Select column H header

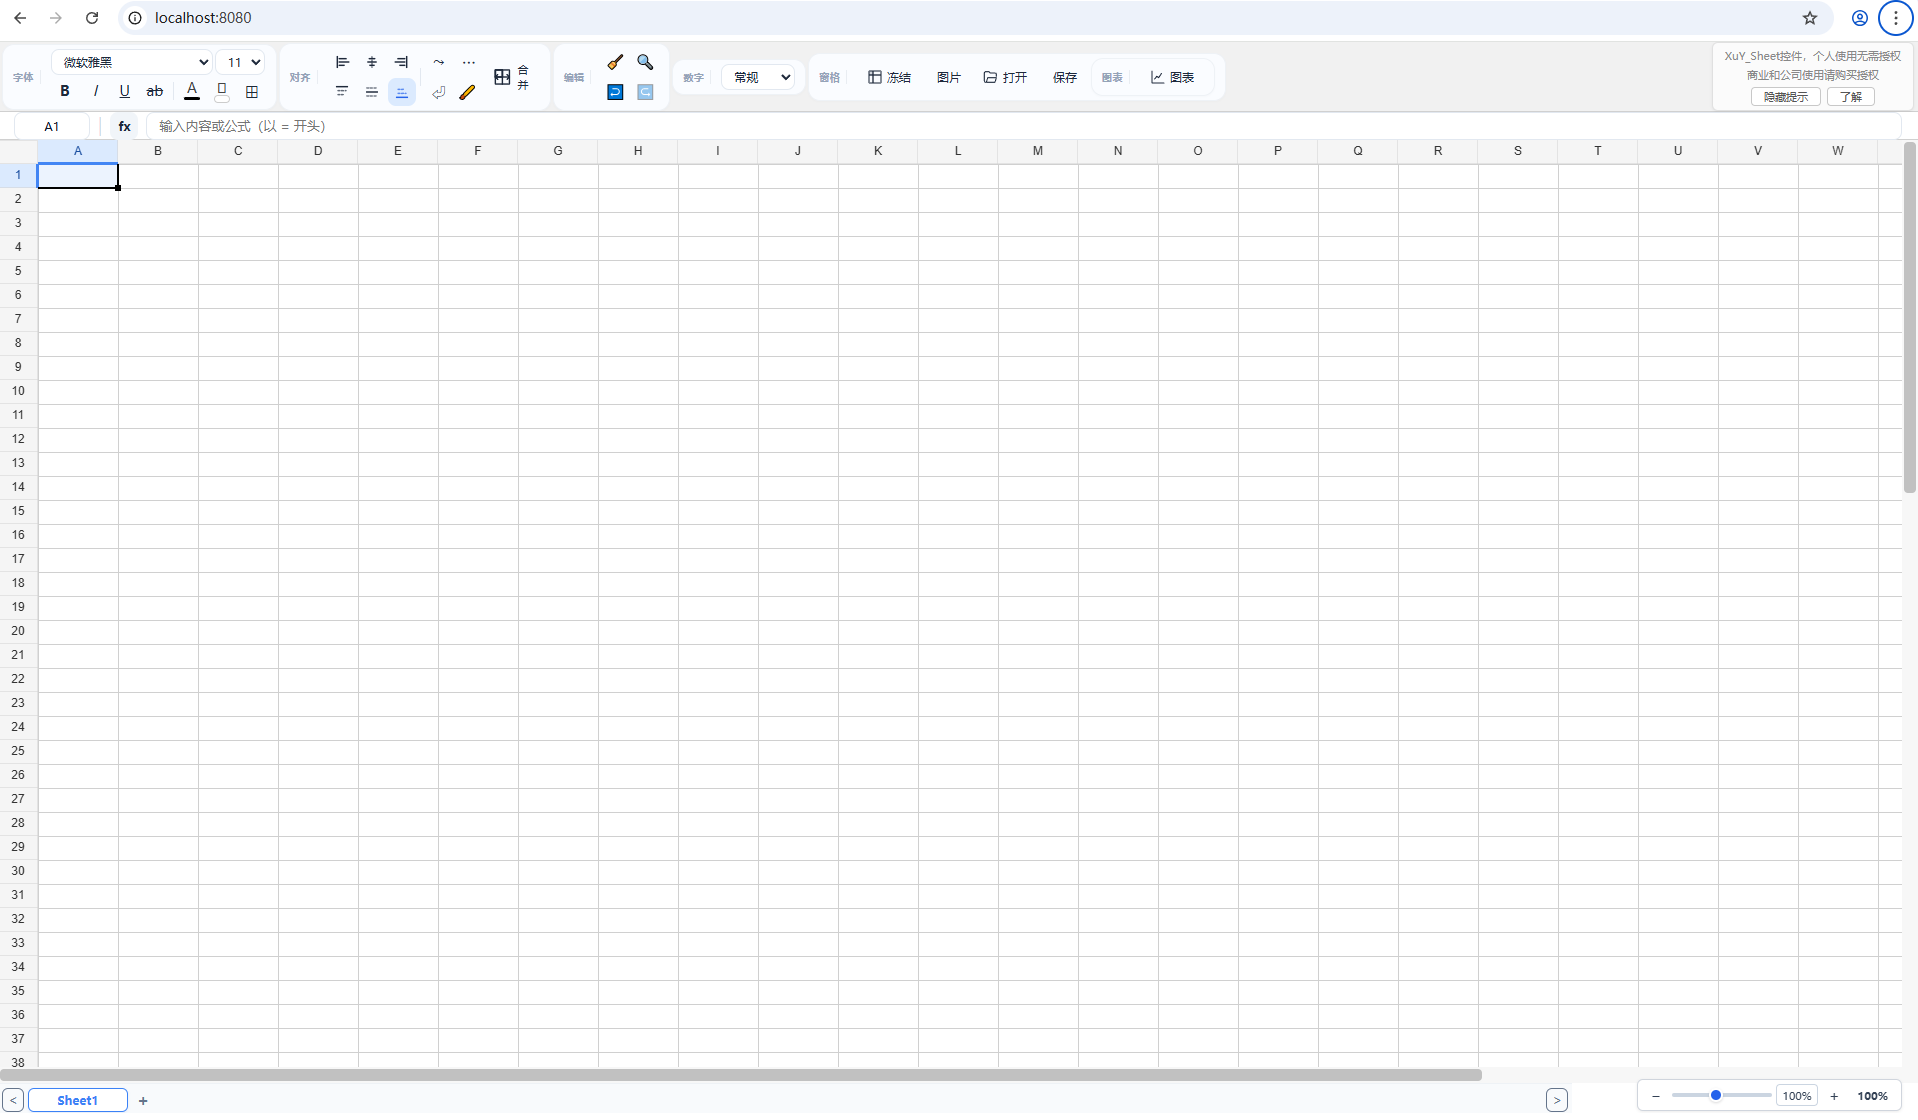(x=638, y=151)
